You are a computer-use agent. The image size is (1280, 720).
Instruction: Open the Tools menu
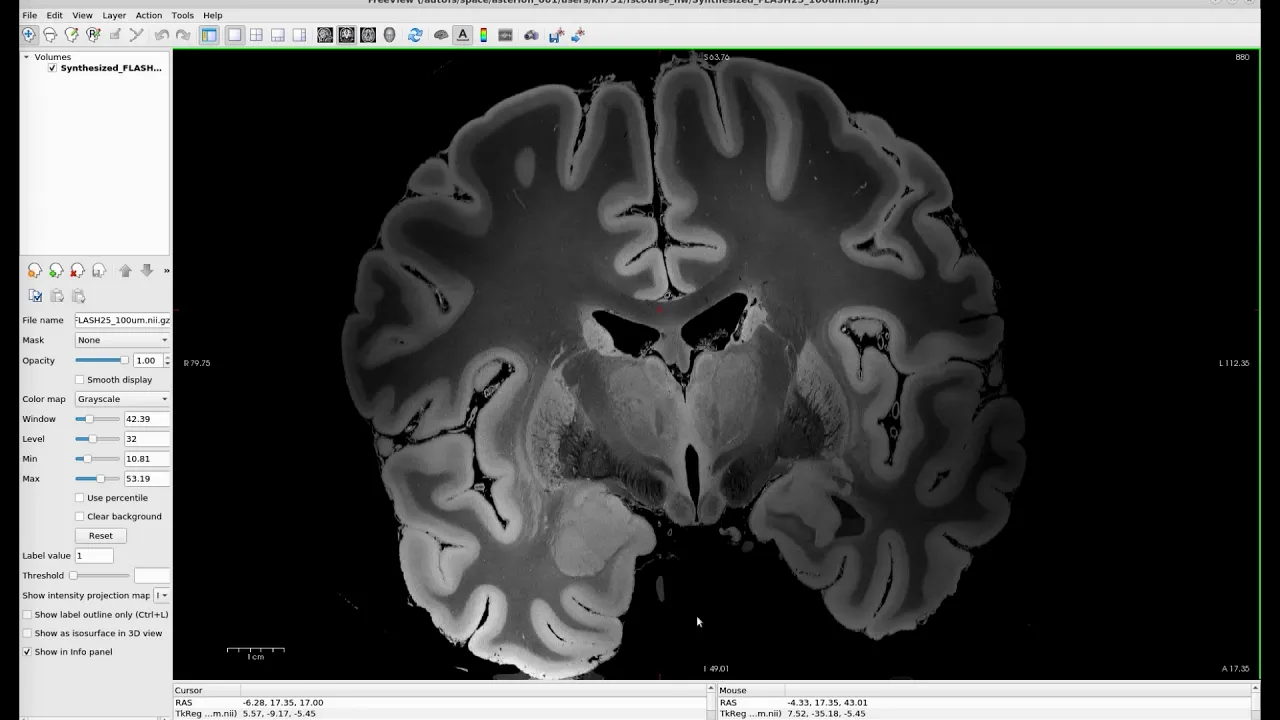[x=183, y=16]
